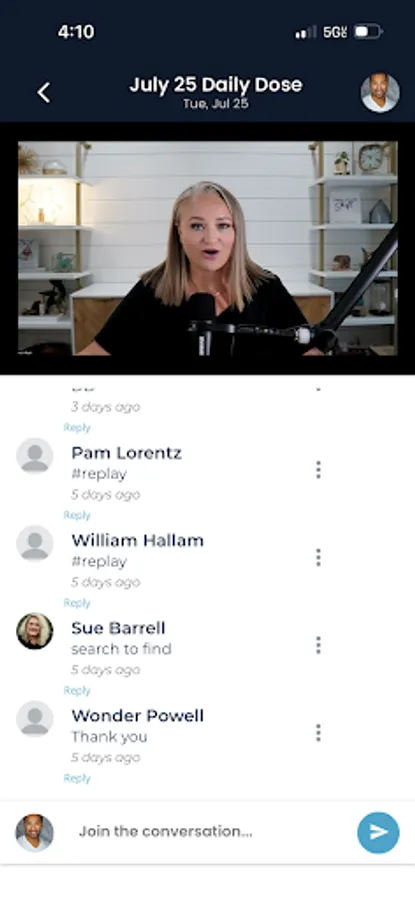
Task: Click the Join the conversation input field
Action: point(210,832)
